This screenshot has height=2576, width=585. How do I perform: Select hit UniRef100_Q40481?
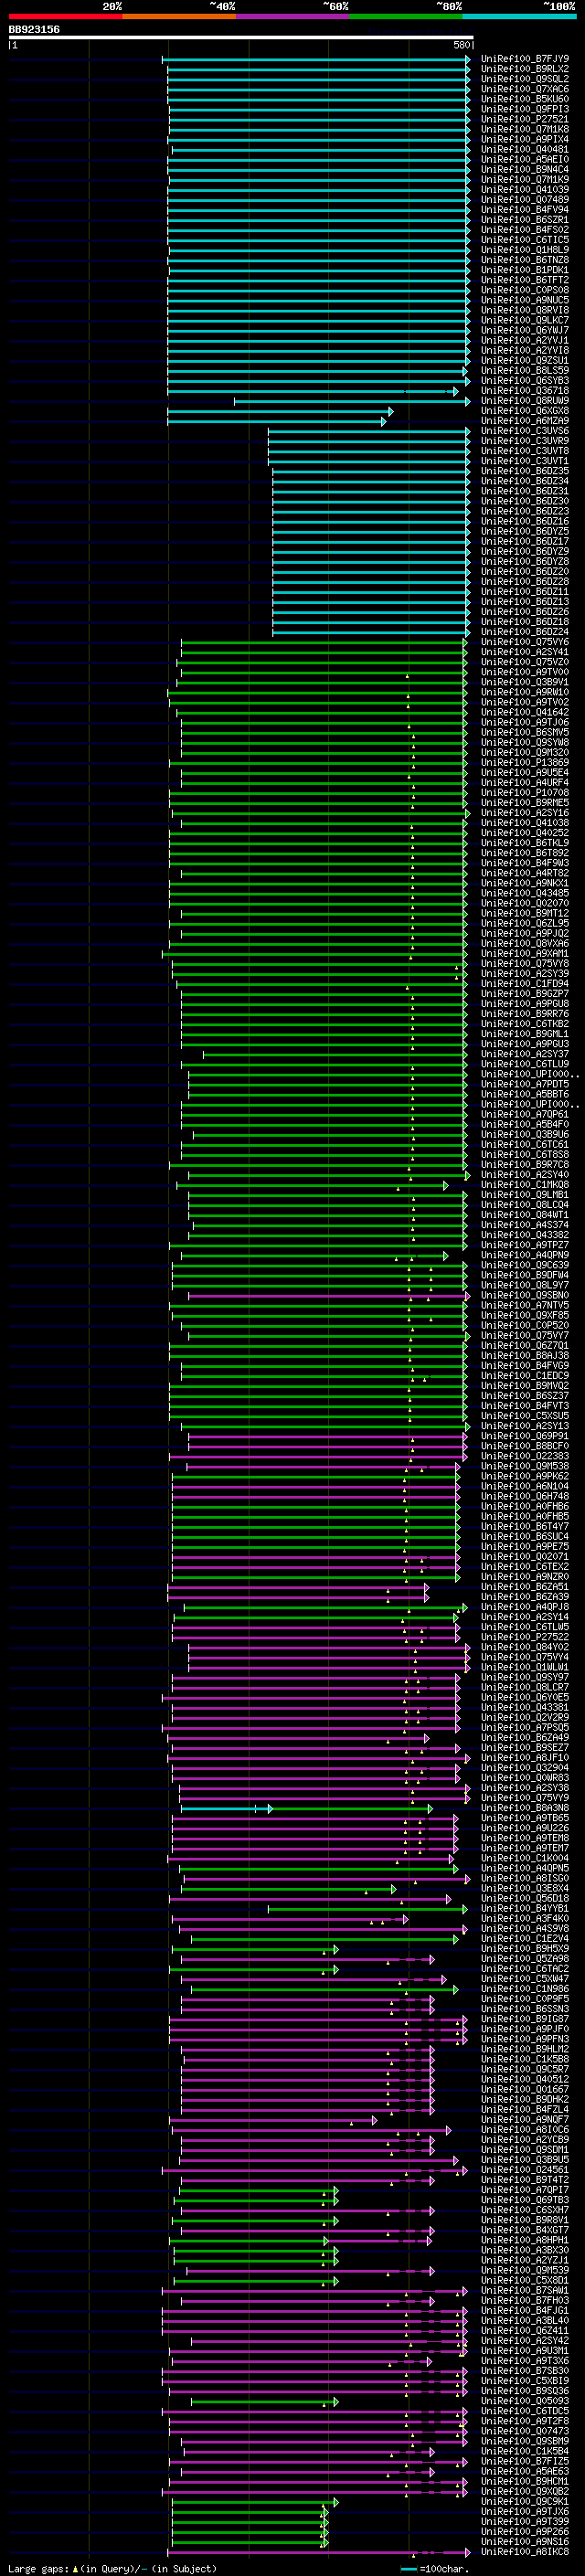pos(525,150)
